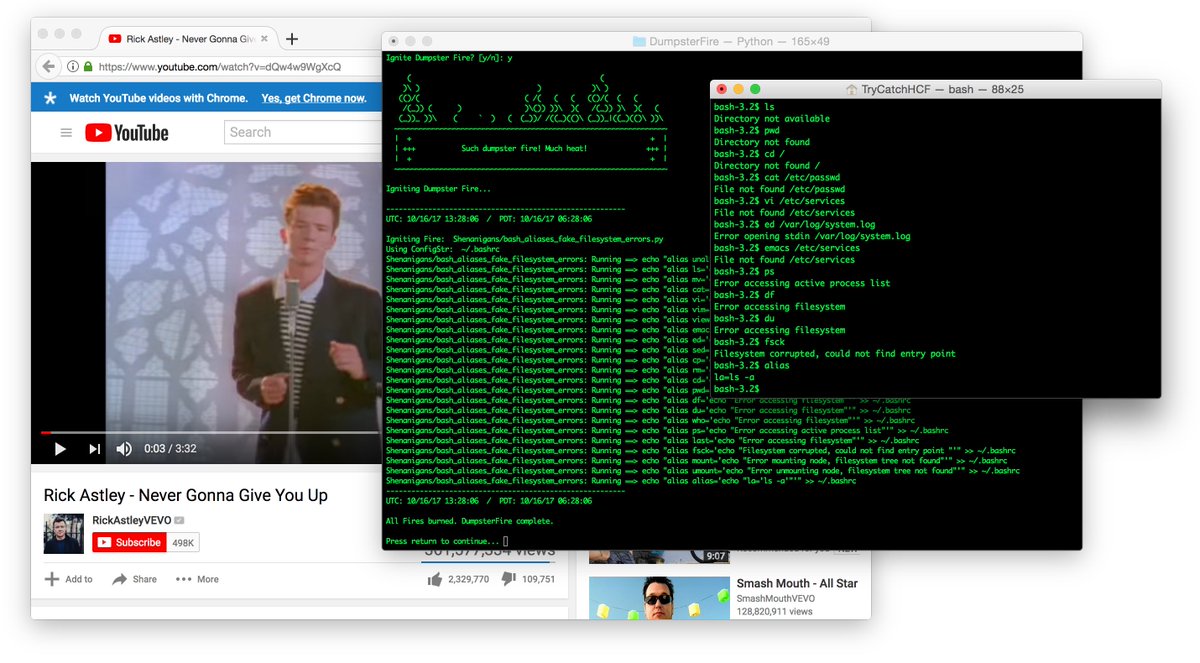Viewport: 1200px width, 663px height.
Task: Open YouTube home via the YouTube logo
Action: coord(126,132)
